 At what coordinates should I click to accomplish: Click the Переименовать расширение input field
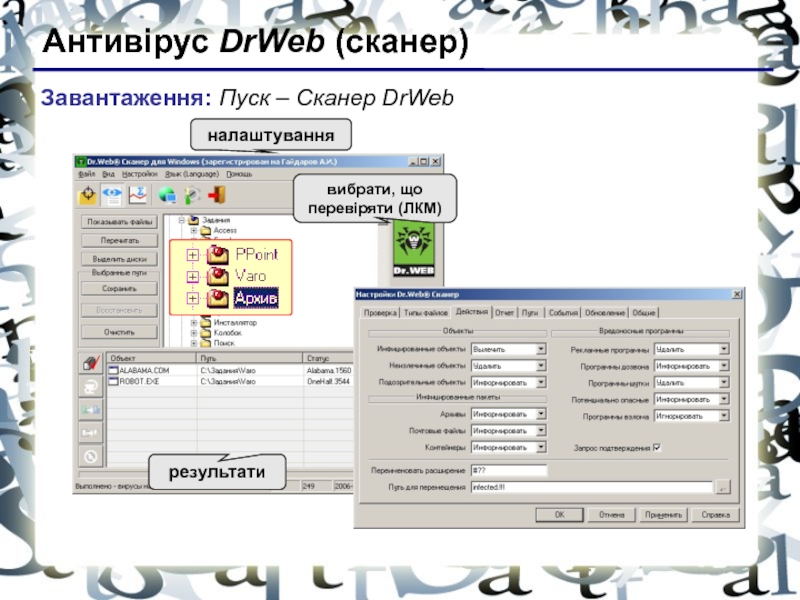(509, 470)
